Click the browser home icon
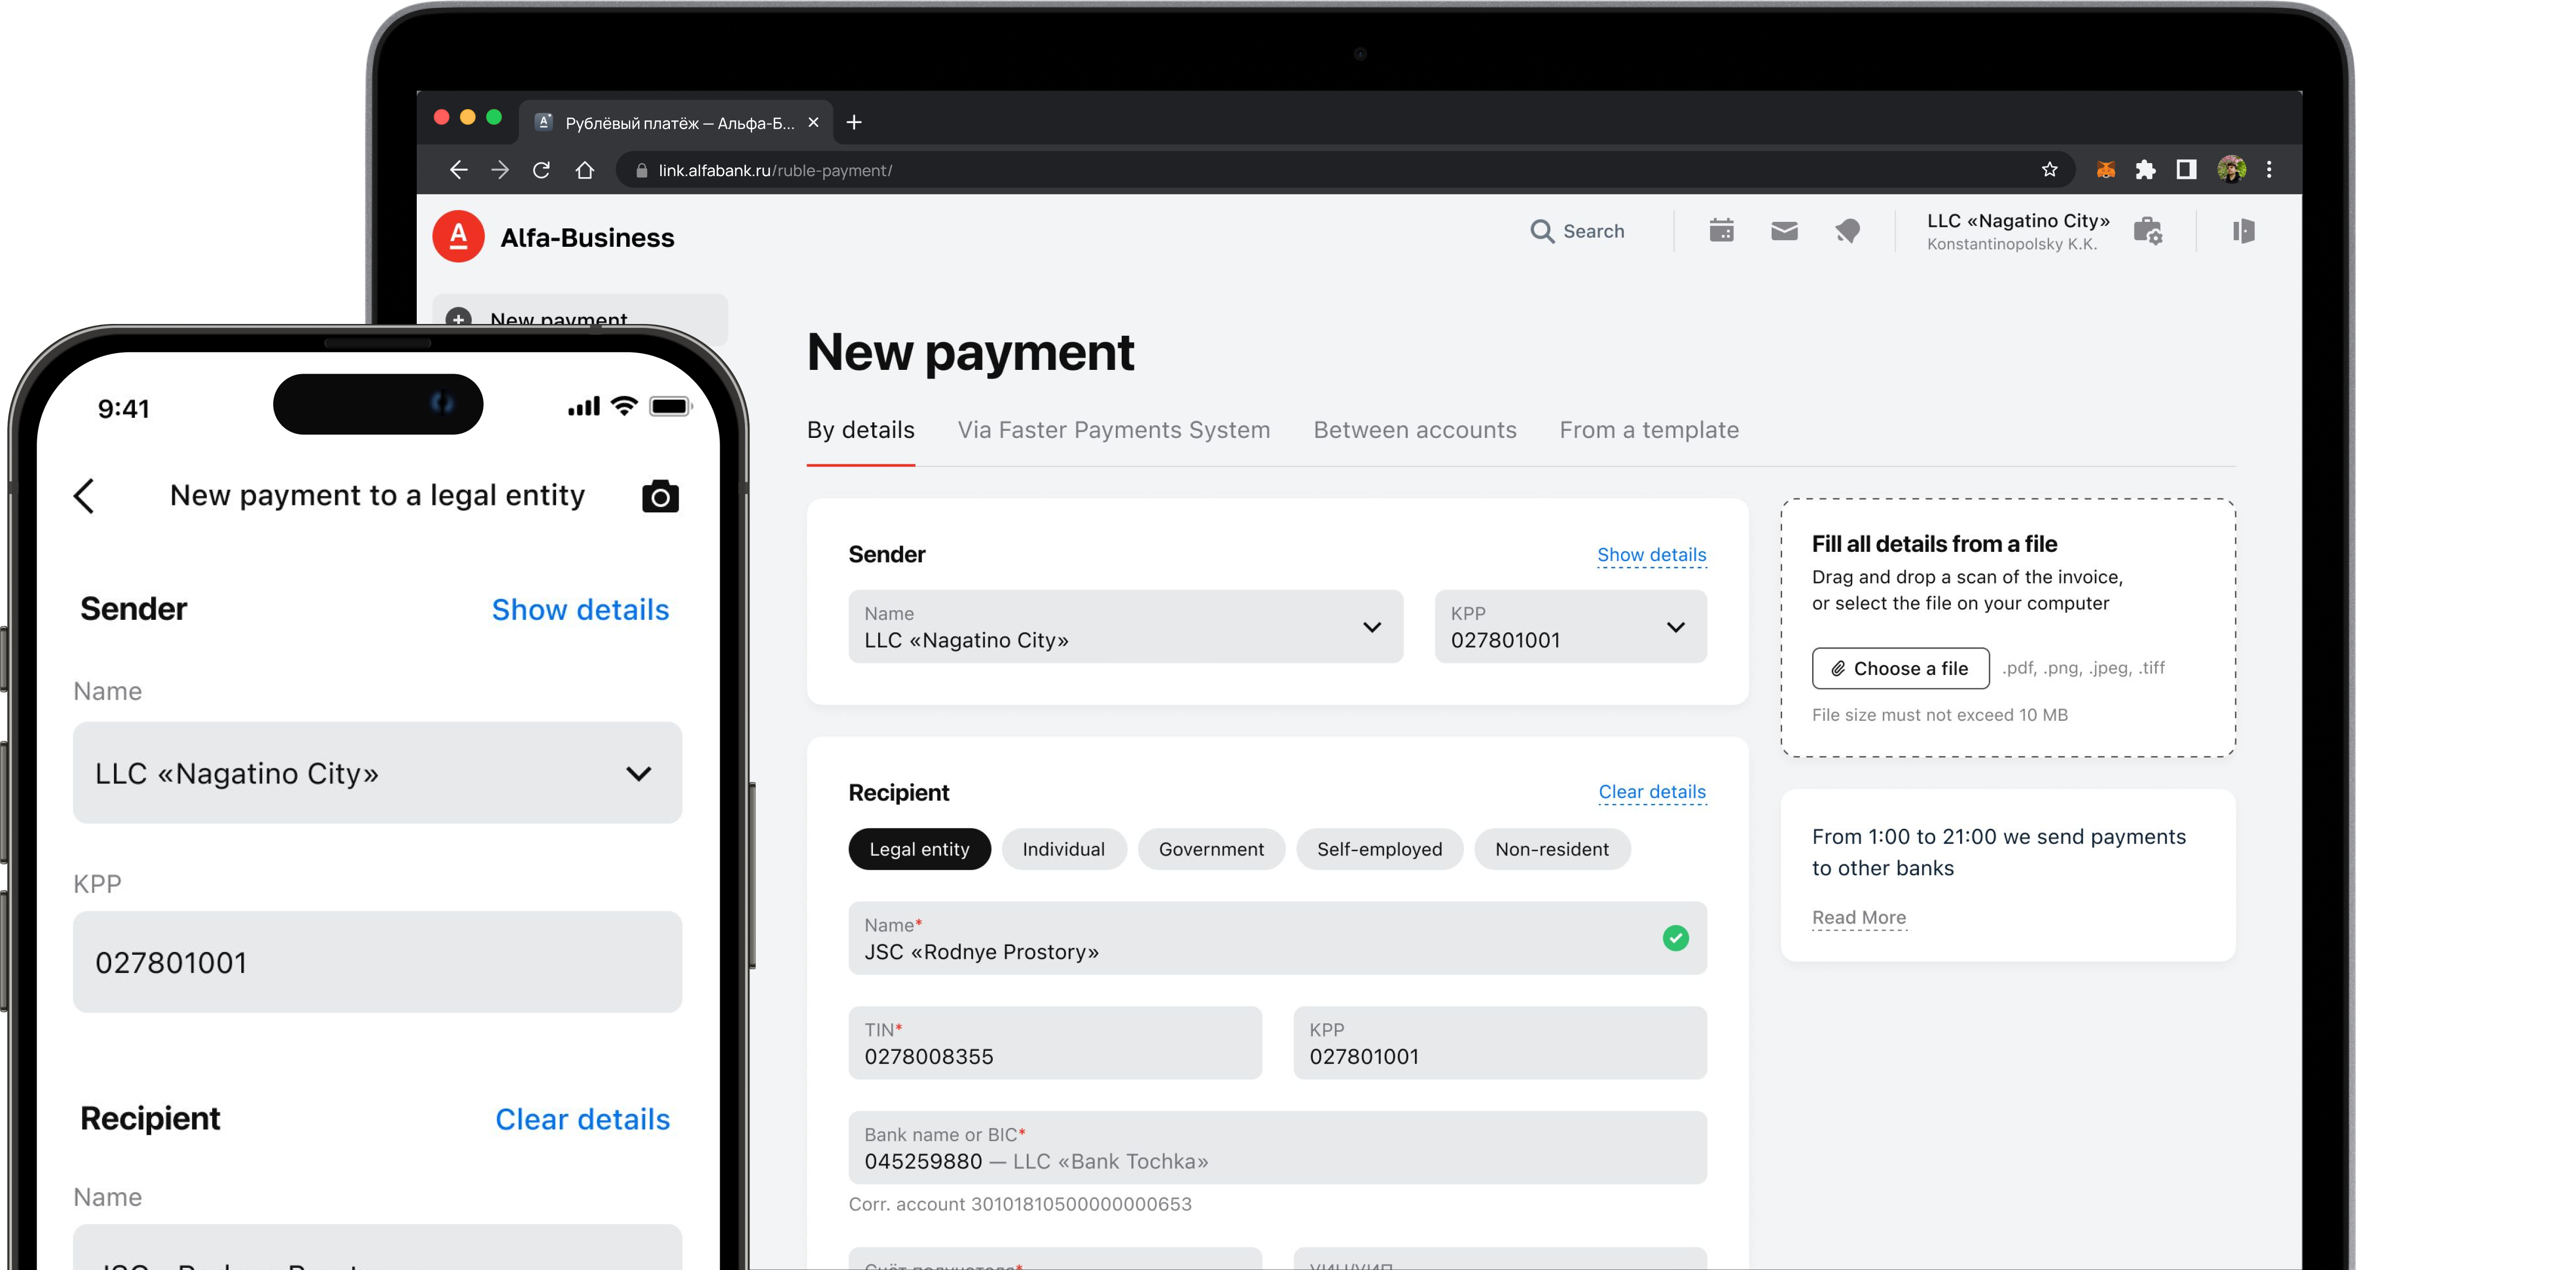Screen dimensions: 2576x1270 585,170
